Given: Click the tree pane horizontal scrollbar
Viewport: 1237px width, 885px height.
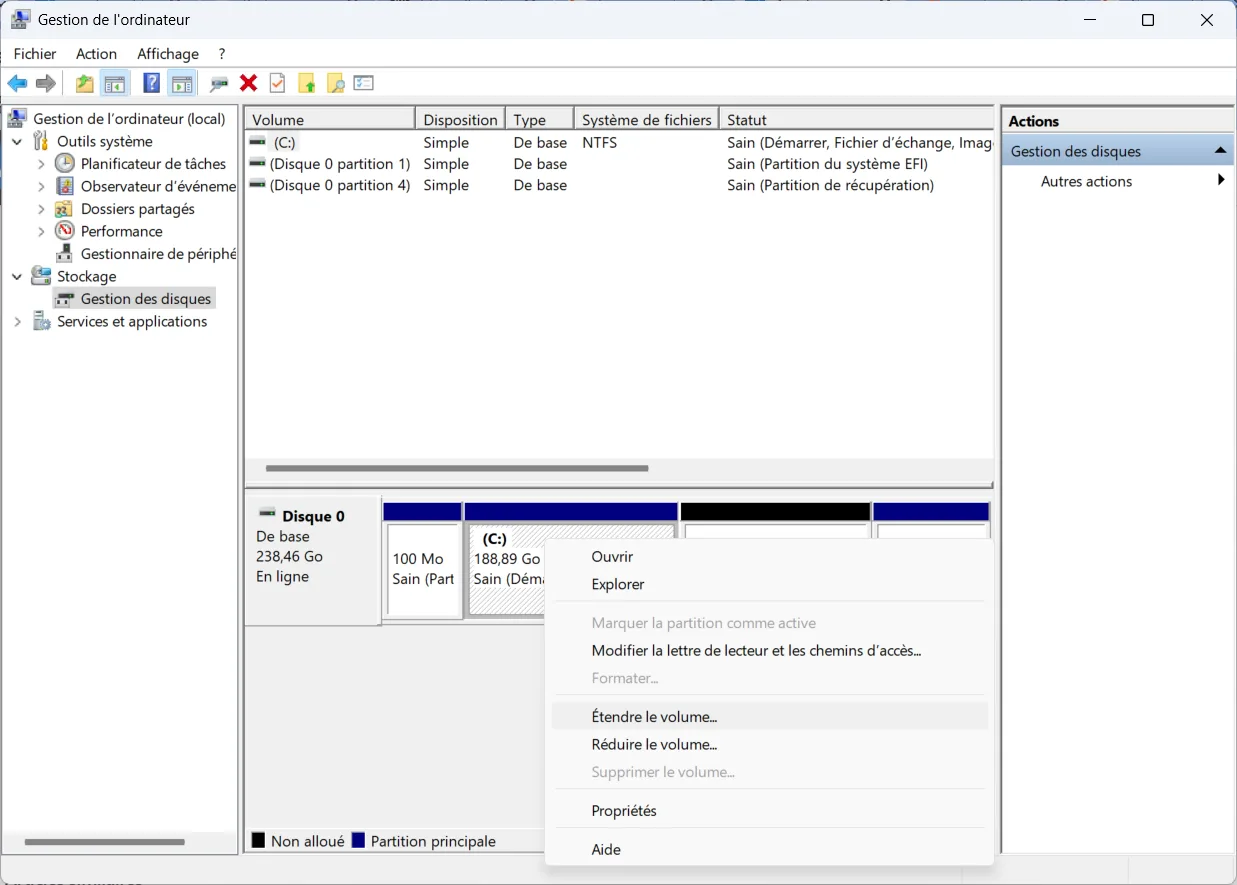Looking at the screenshot, I should click(x=104, y=842).
